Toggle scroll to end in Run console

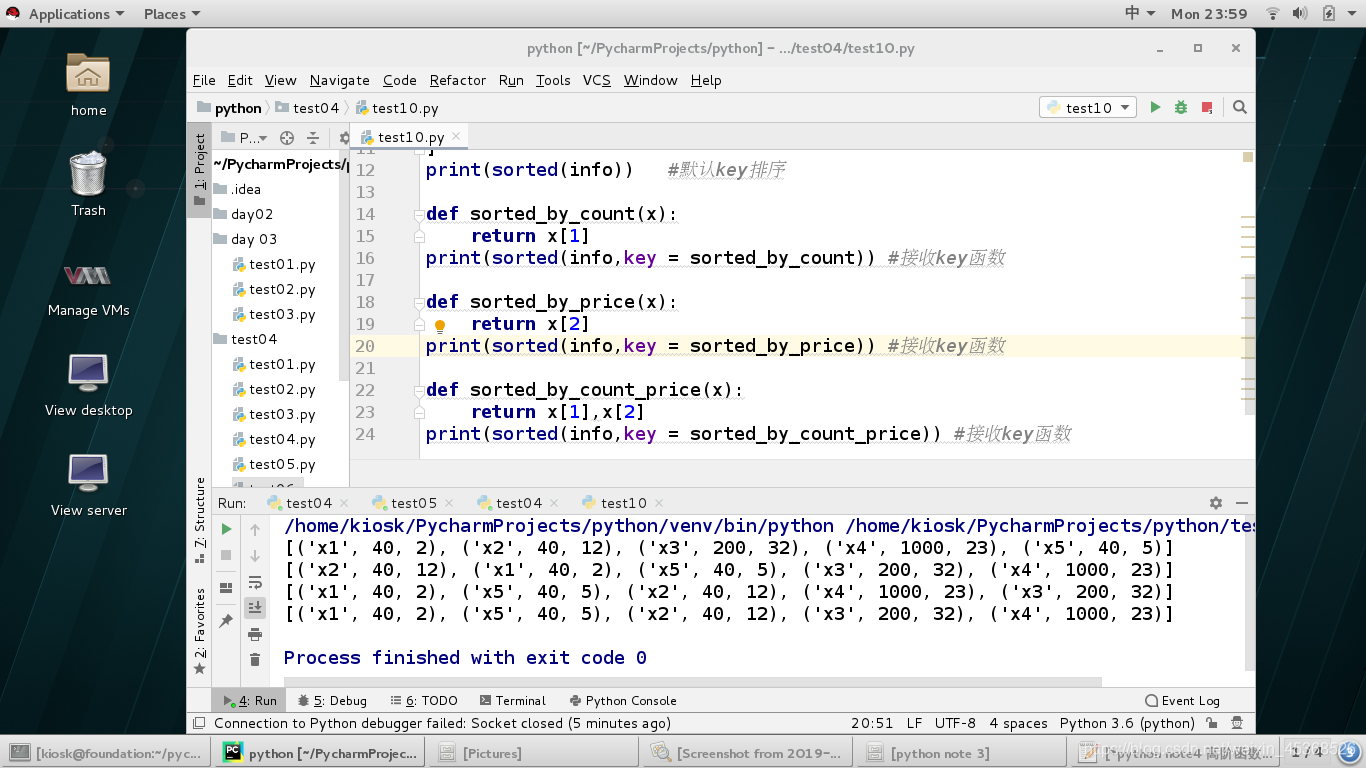point(255,607)
